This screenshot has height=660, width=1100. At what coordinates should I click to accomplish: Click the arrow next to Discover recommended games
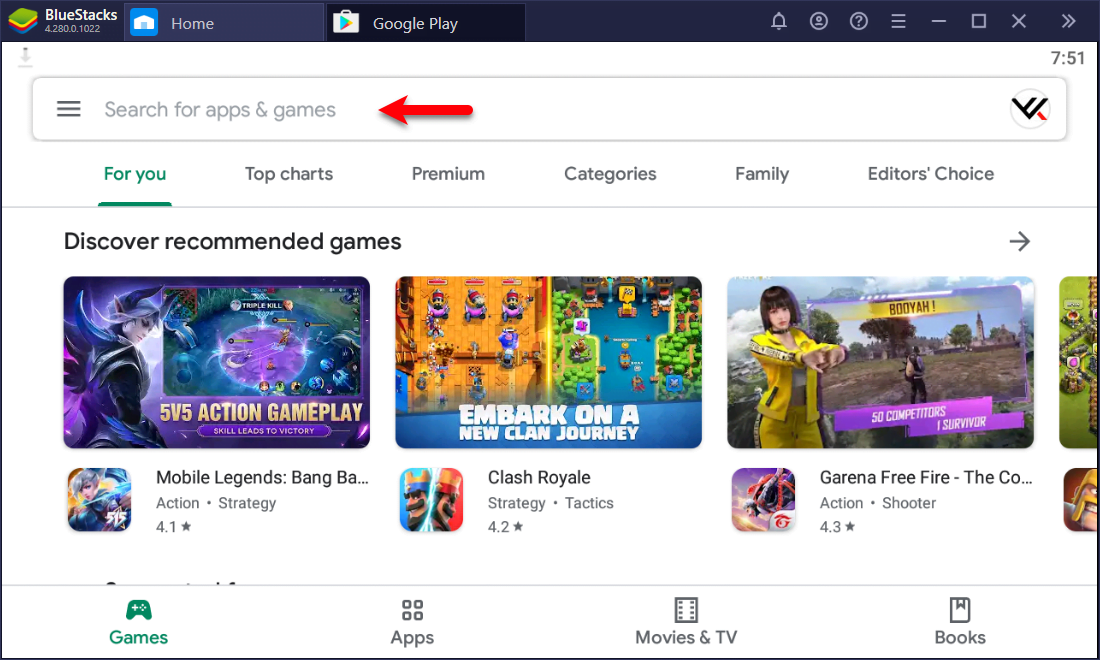pyautogui.click(x=1020, y=241)
